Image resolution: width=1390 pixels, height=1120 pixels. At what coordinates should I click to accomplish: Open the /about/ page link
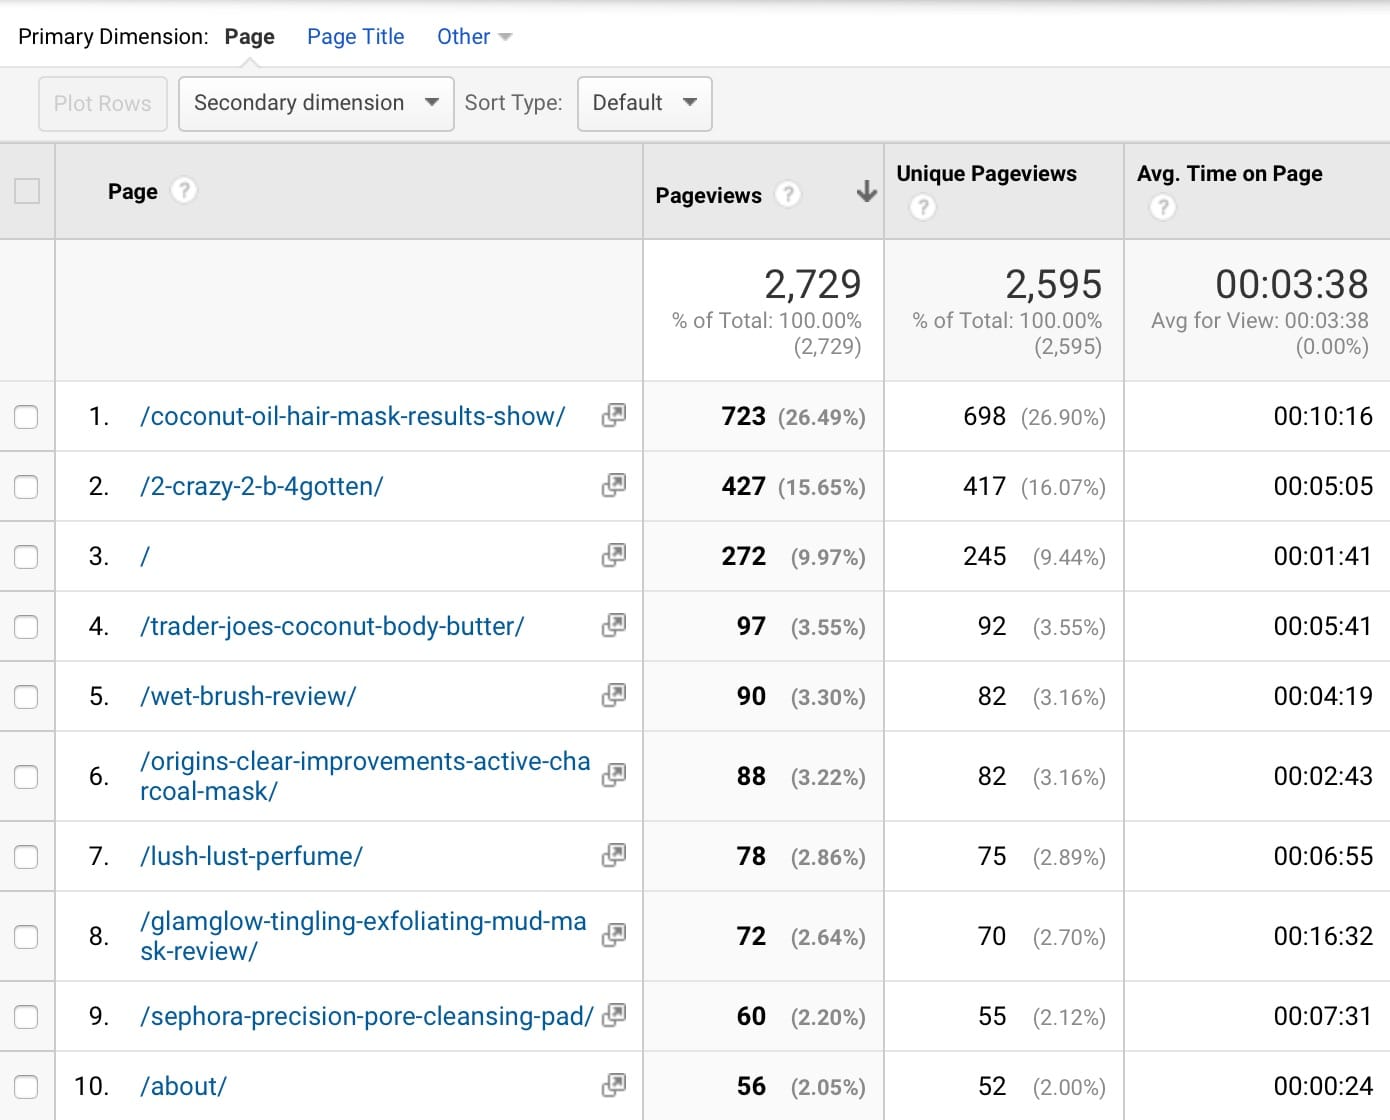click(x=184, y=1086)
